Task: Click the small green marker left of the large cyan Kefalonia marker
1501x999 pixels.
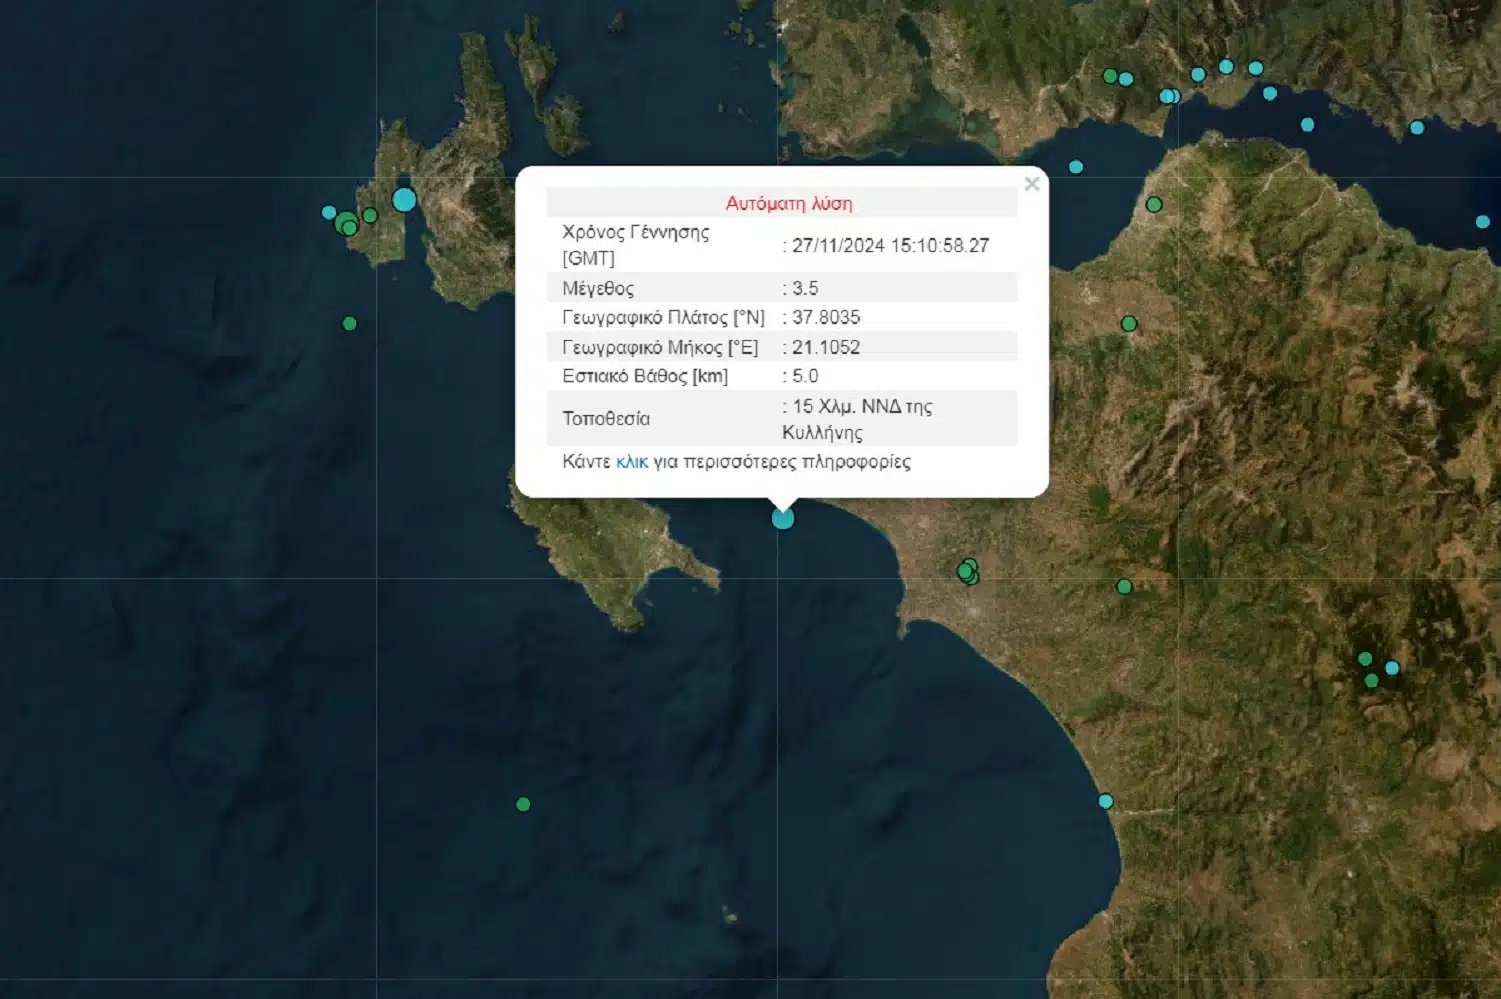Action: [x=370, y=215]
